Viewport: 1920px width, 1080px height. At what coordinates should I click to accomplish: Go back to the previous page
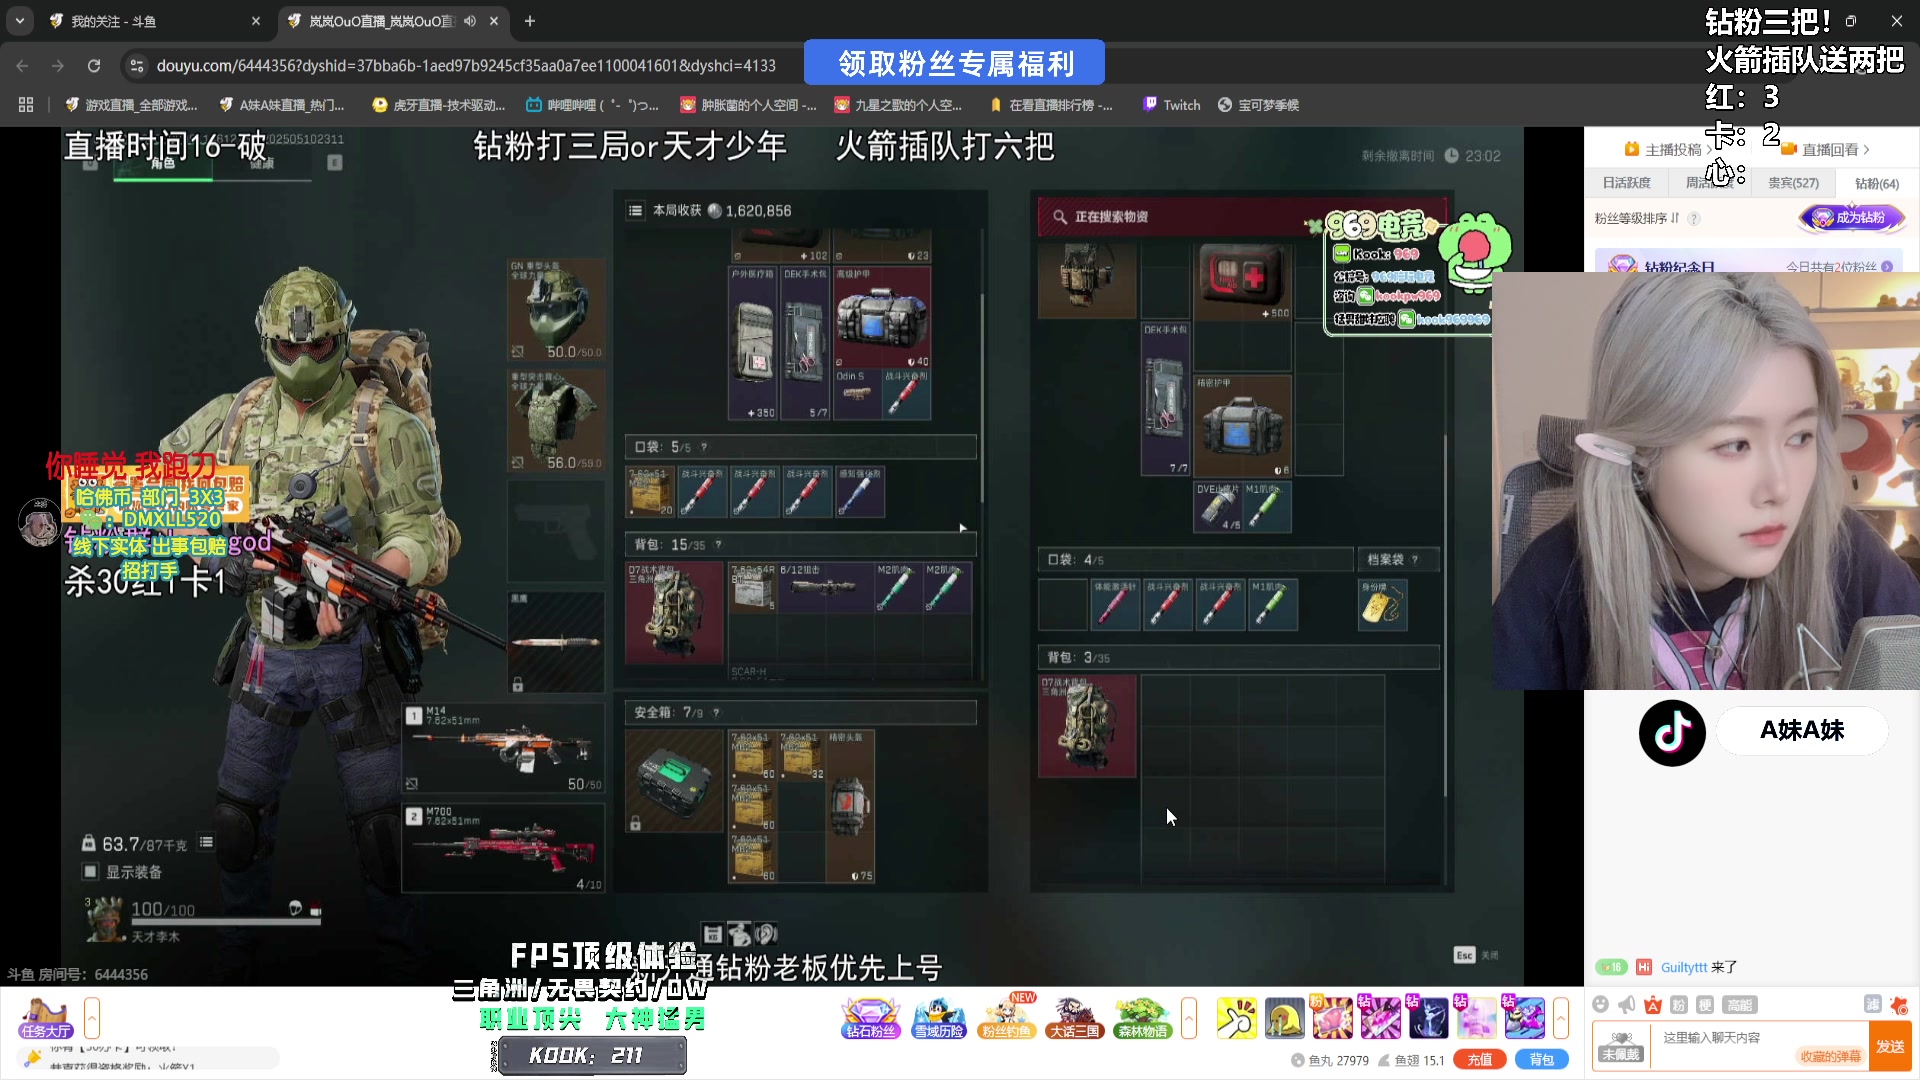point(22,66)
